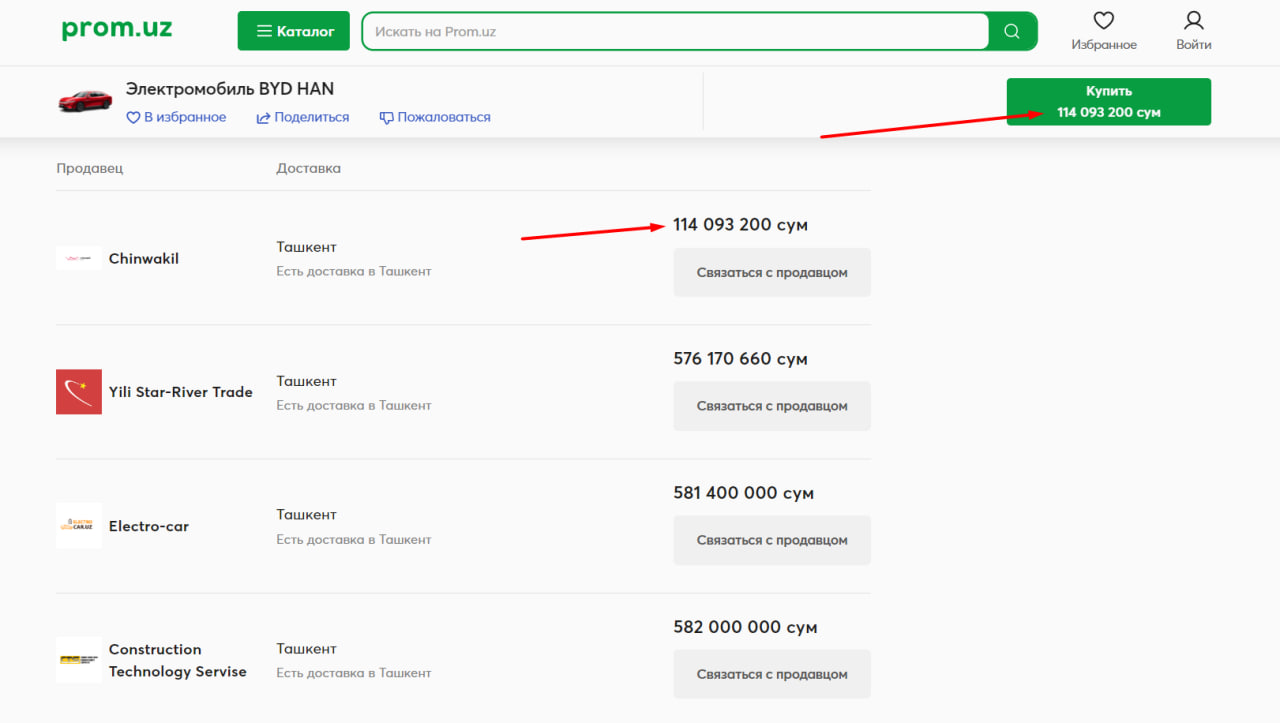
Task: Click the Electro-car seller logo
Action: pos(79,526)
